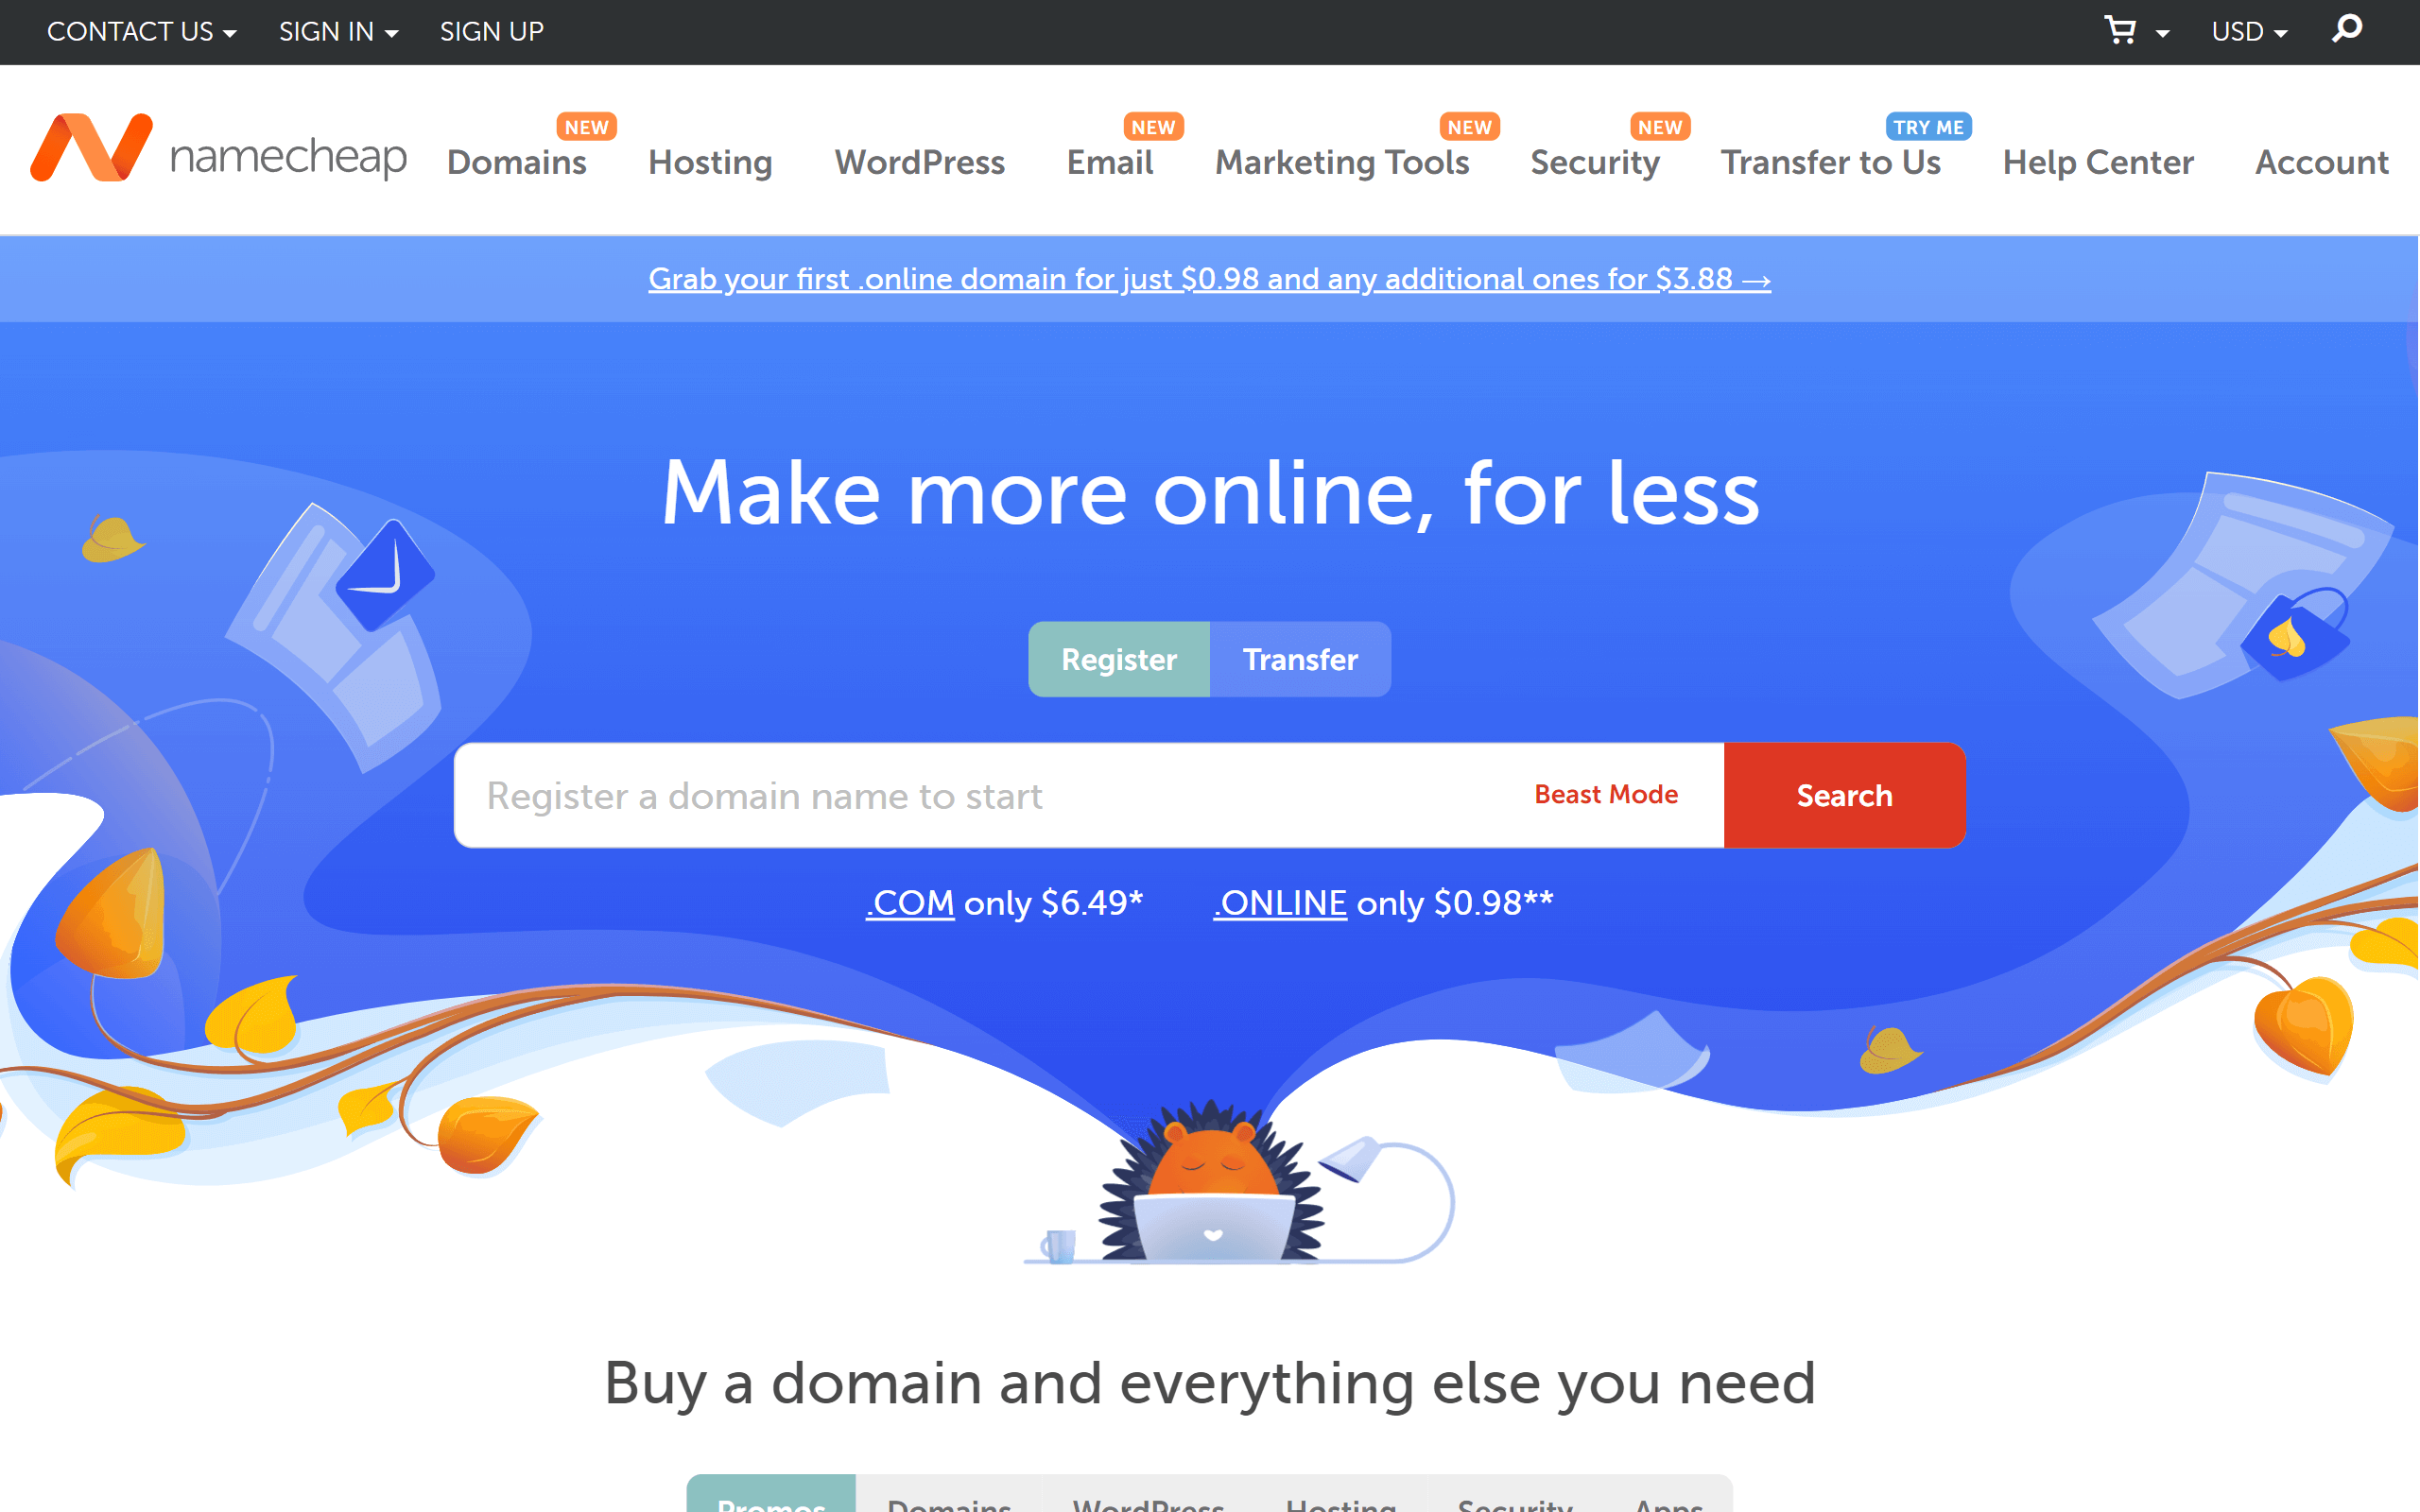Click the Search button for domains
The image size is (2420, 1512).
point(1845,796)
